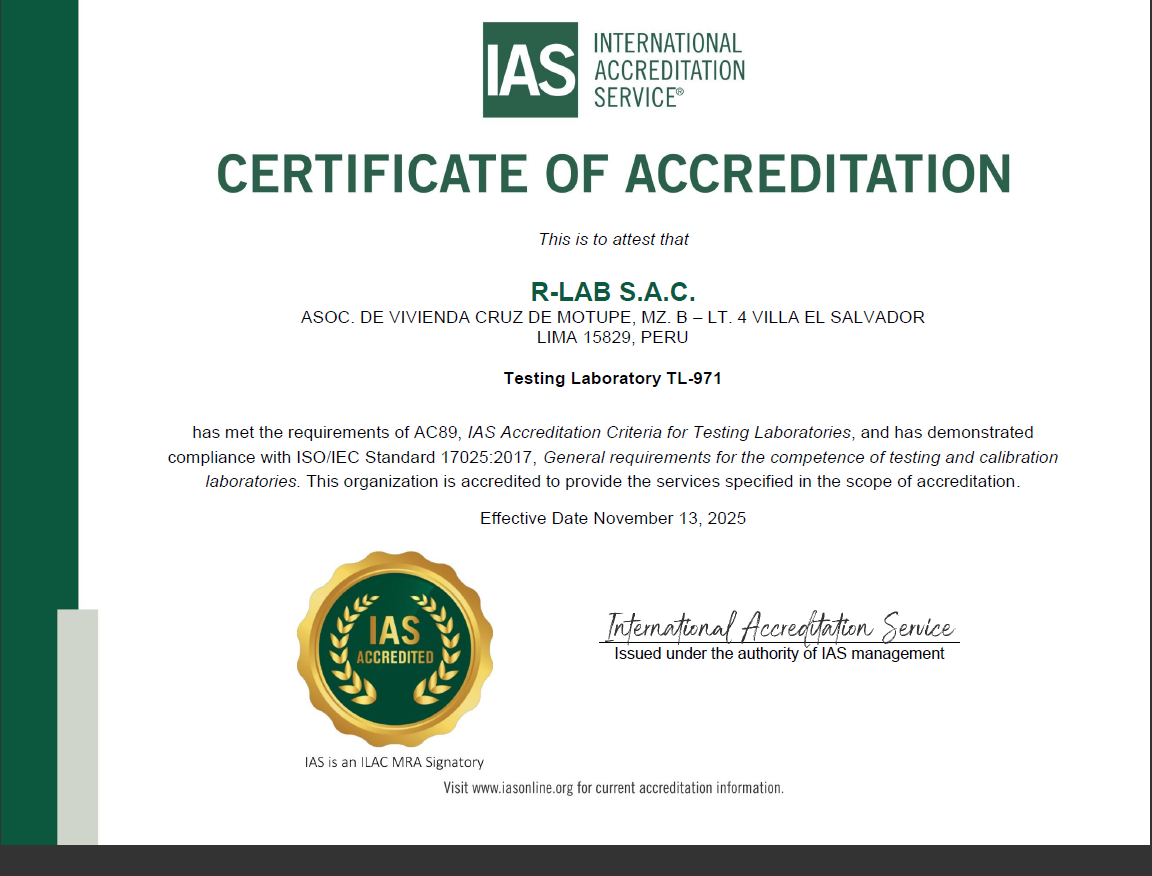Image resolution: width=1152 pixels, height=876 pixels.
Task: Click the 'Effective Date November 13, 2025' line
Action: [x=613, y=518]
